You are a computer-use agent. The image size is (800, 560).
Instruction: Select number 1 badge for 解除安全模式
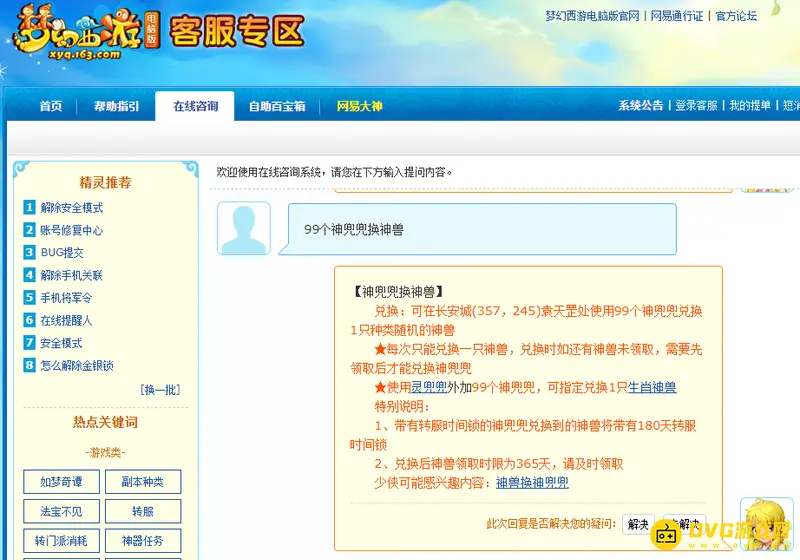29,208
